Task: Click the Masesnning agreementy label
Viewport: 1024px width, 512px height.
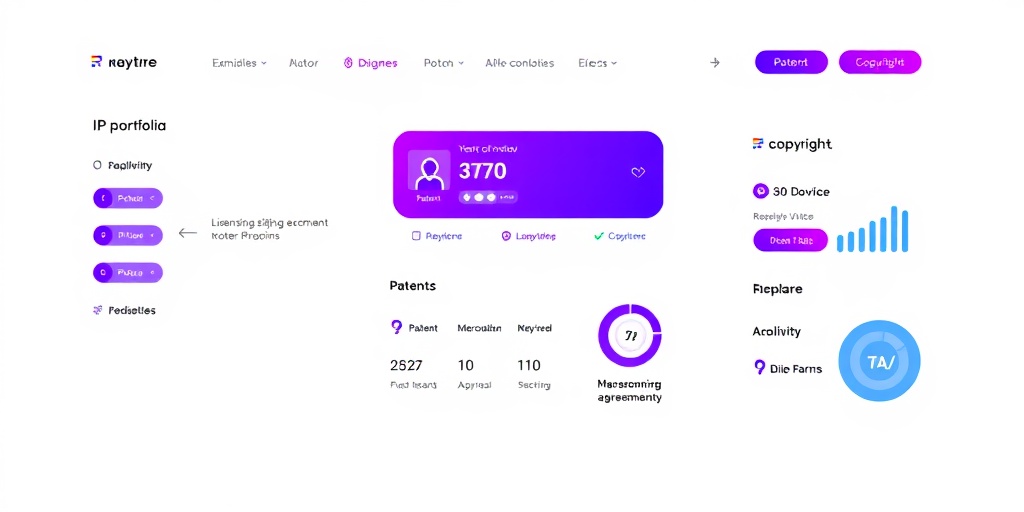Action: pyautogui.click(x=630, y=391)
